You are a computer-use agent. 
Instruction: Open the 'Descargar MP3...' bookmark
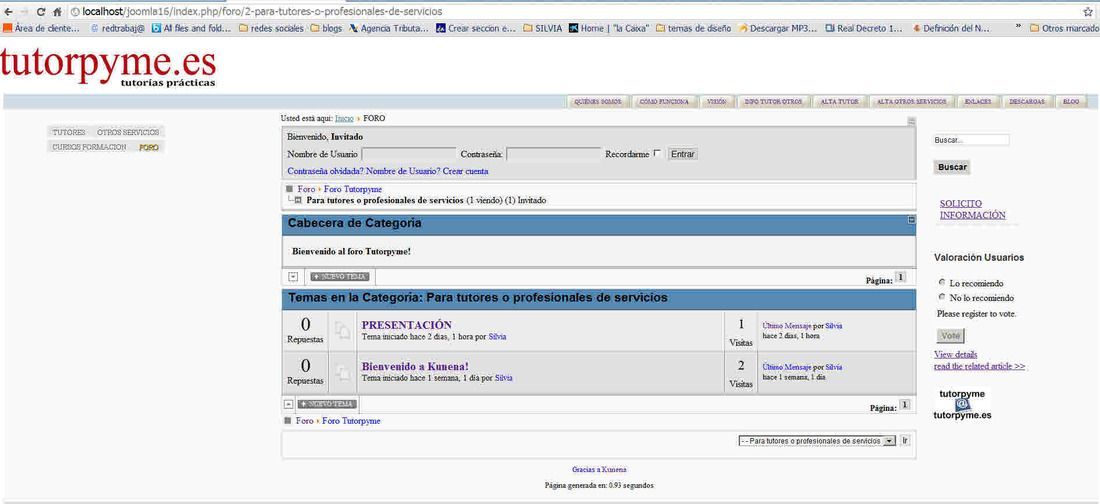pos(778,29)
